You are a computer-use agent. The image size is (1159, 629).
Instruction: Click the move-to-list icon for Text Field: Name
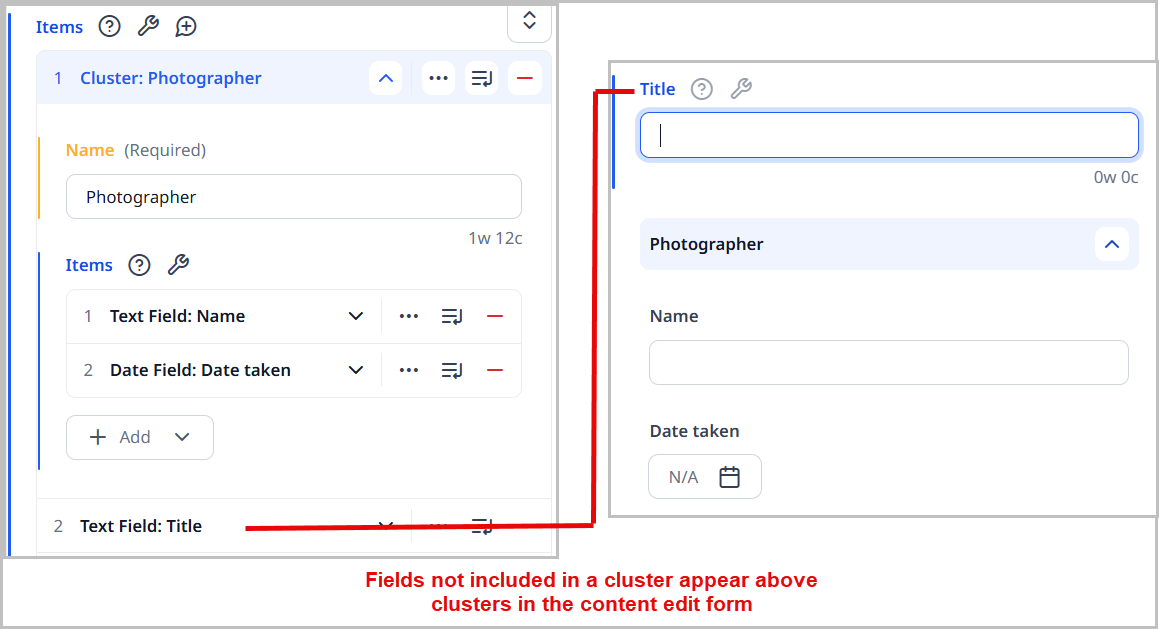click(451, 315)
